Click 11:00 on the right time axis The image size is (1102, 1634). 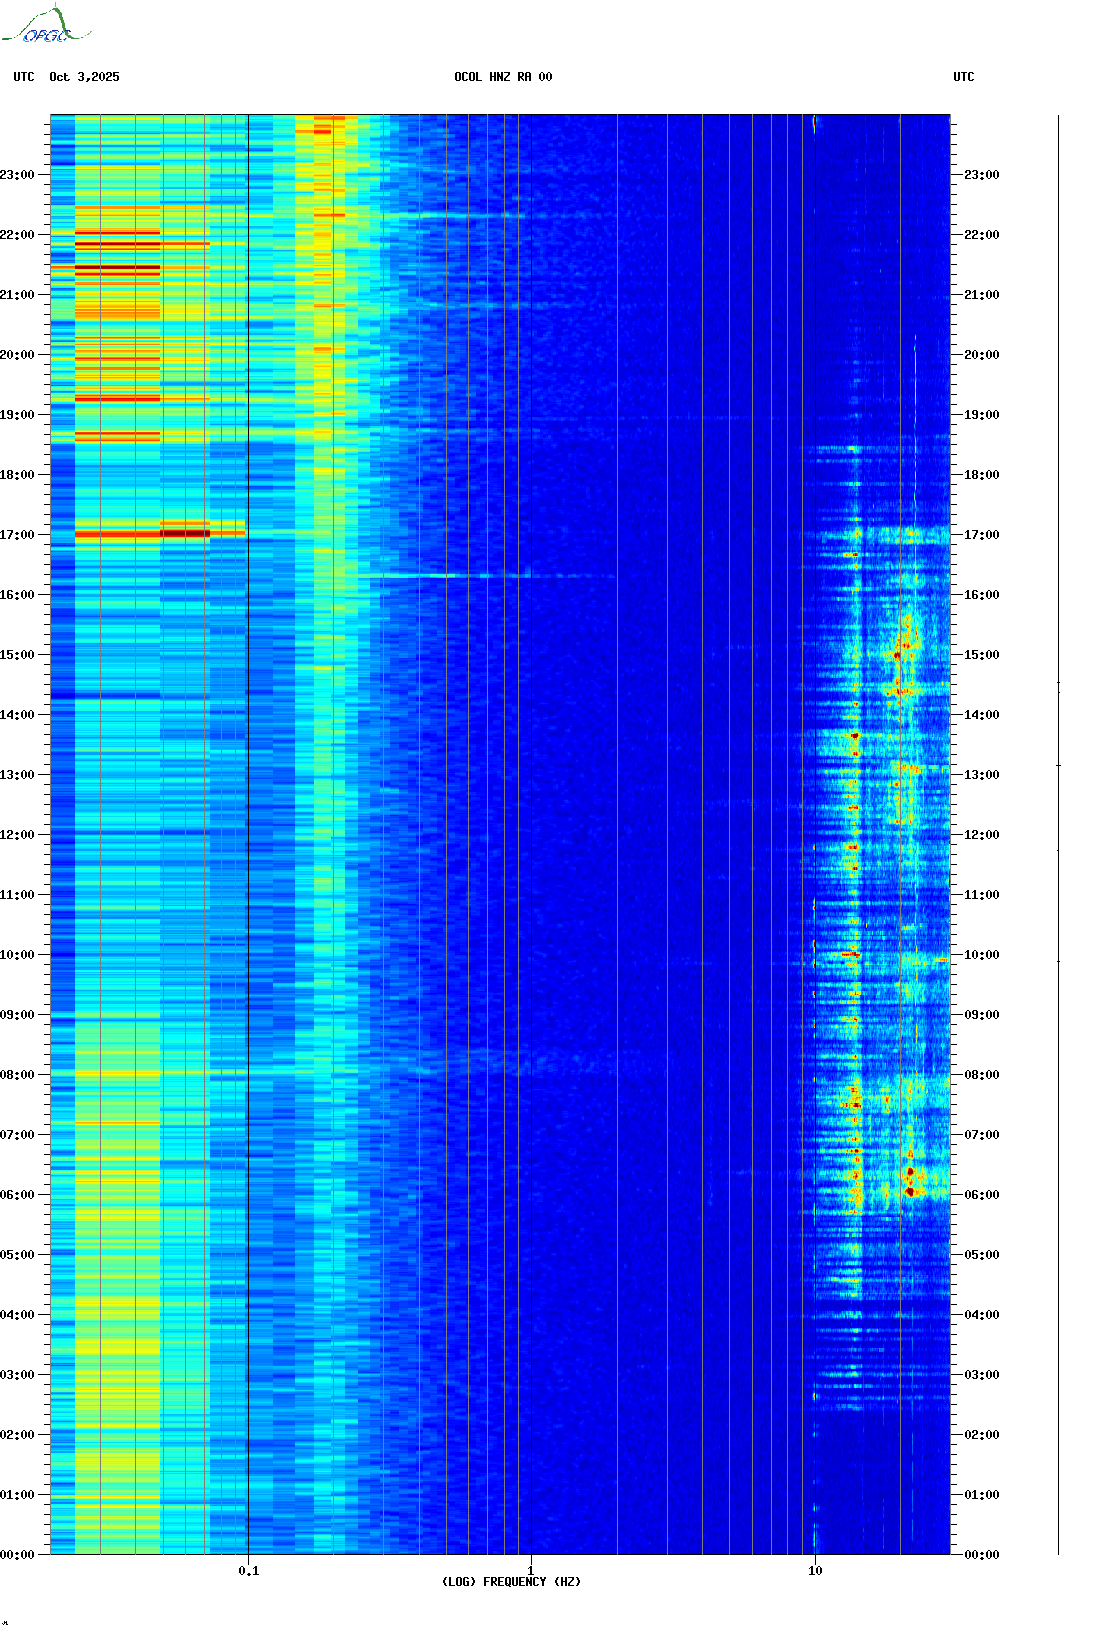click(981, 895)
